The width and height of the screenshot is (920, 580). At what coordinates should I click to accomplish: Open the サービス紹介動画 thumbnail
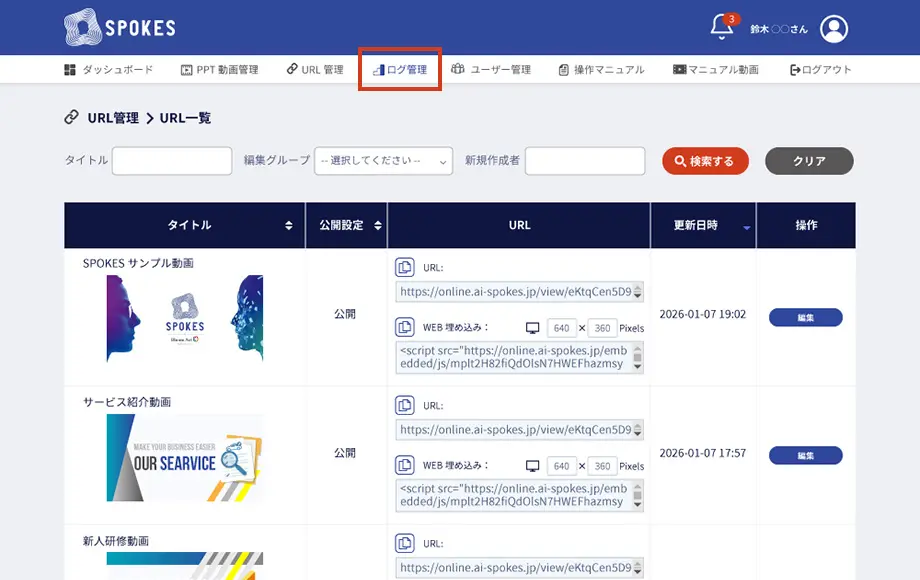pyautogui.click(x=185, y=458)
